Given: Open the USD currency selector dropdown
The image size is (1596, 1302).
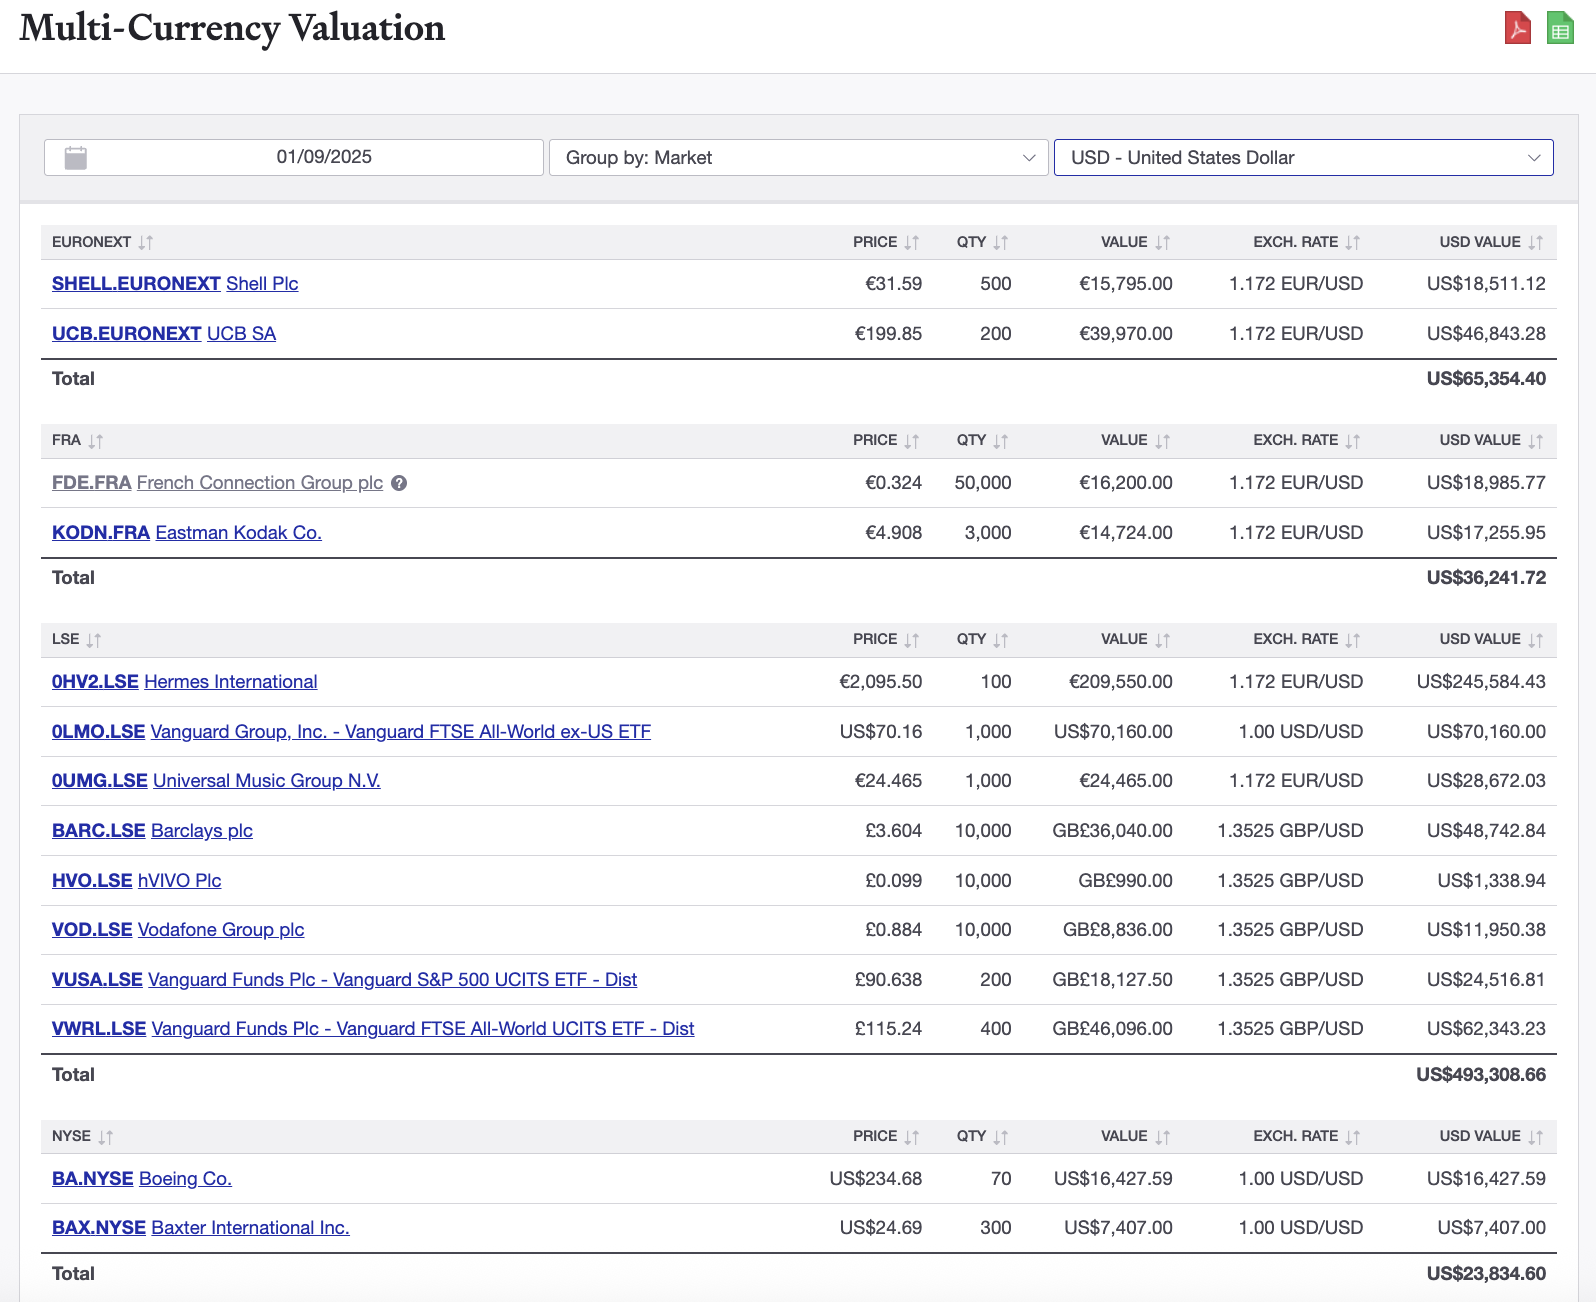Looking at the screenshot, I should (1303, 158).
